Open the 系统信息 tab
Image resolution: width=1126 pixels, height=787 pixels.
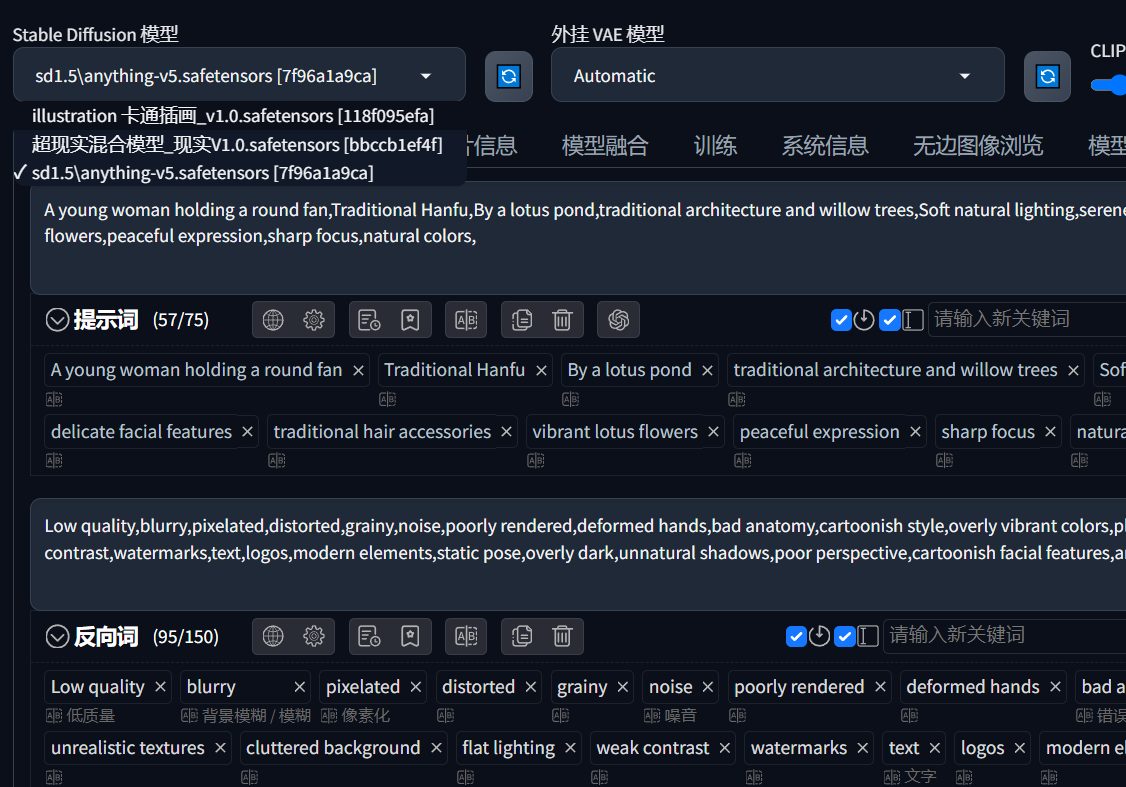point(825,146)
